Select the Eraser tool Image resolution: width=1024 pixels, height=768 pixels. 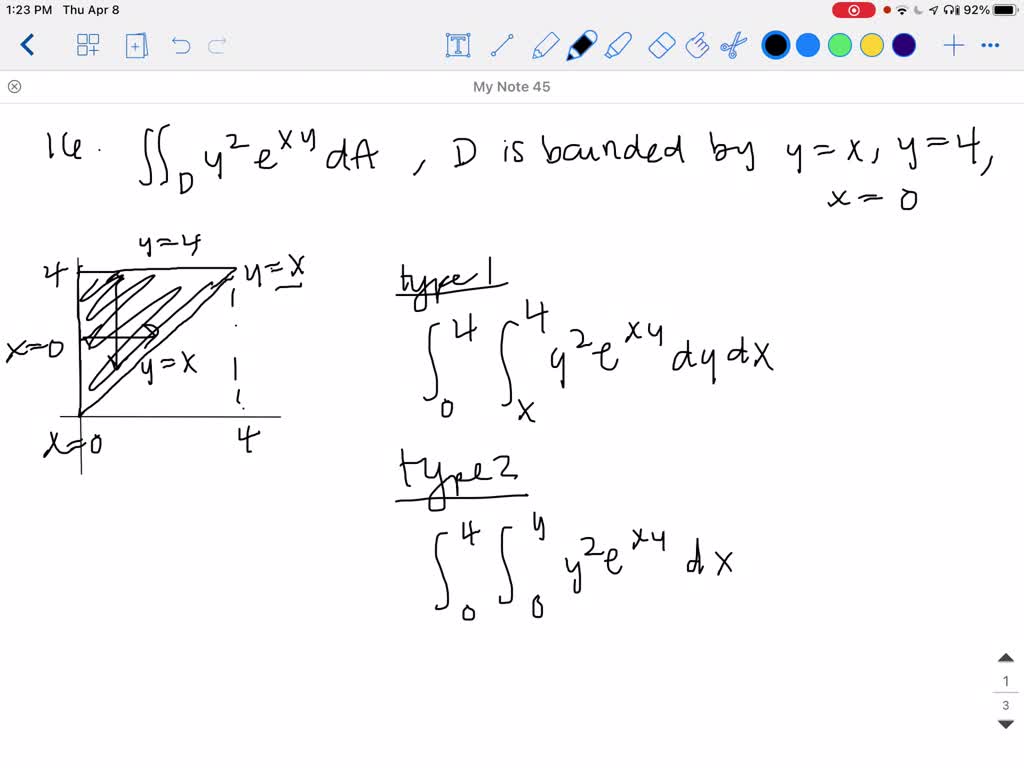[x=660, y=45]
